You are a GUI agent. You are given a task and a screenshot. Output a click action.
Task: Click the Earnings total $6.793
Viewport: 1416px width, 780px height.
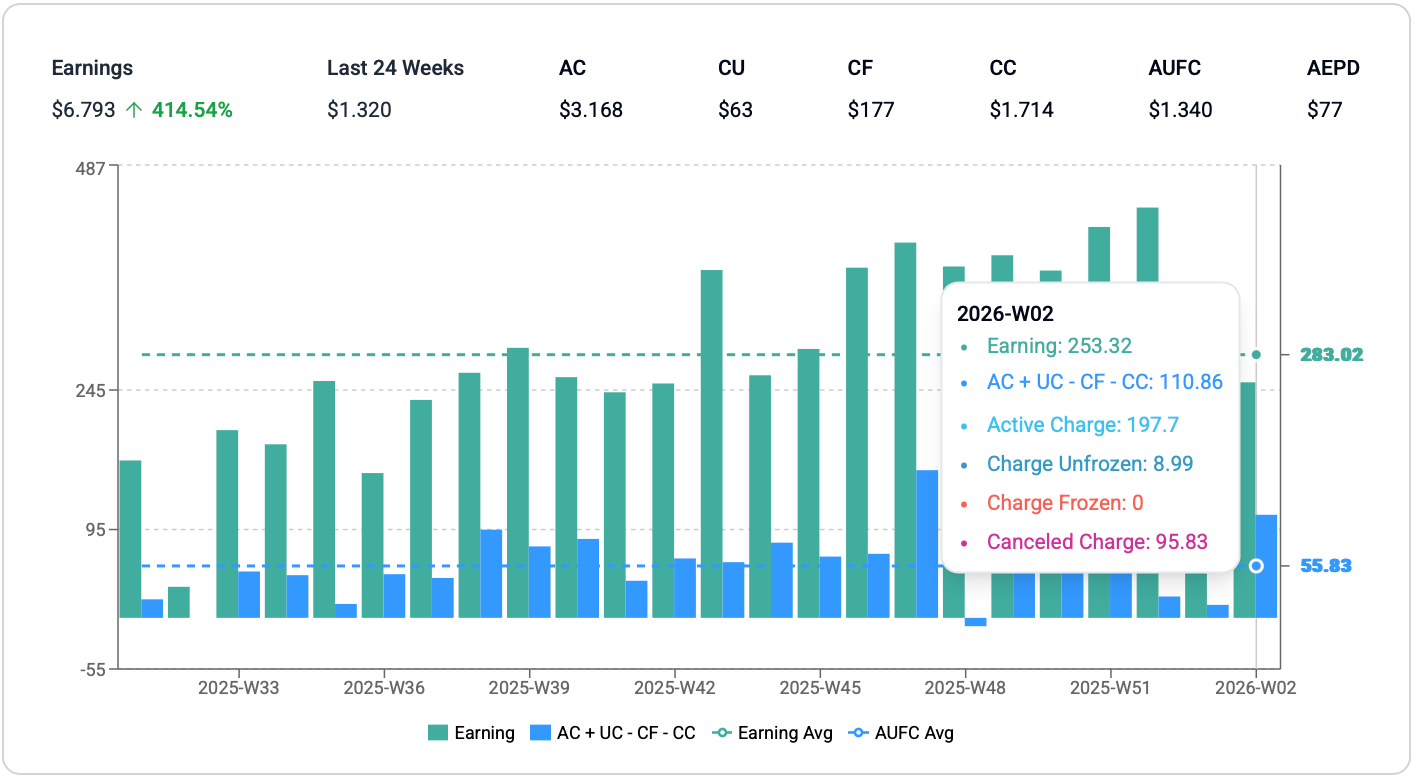(83, 110)
